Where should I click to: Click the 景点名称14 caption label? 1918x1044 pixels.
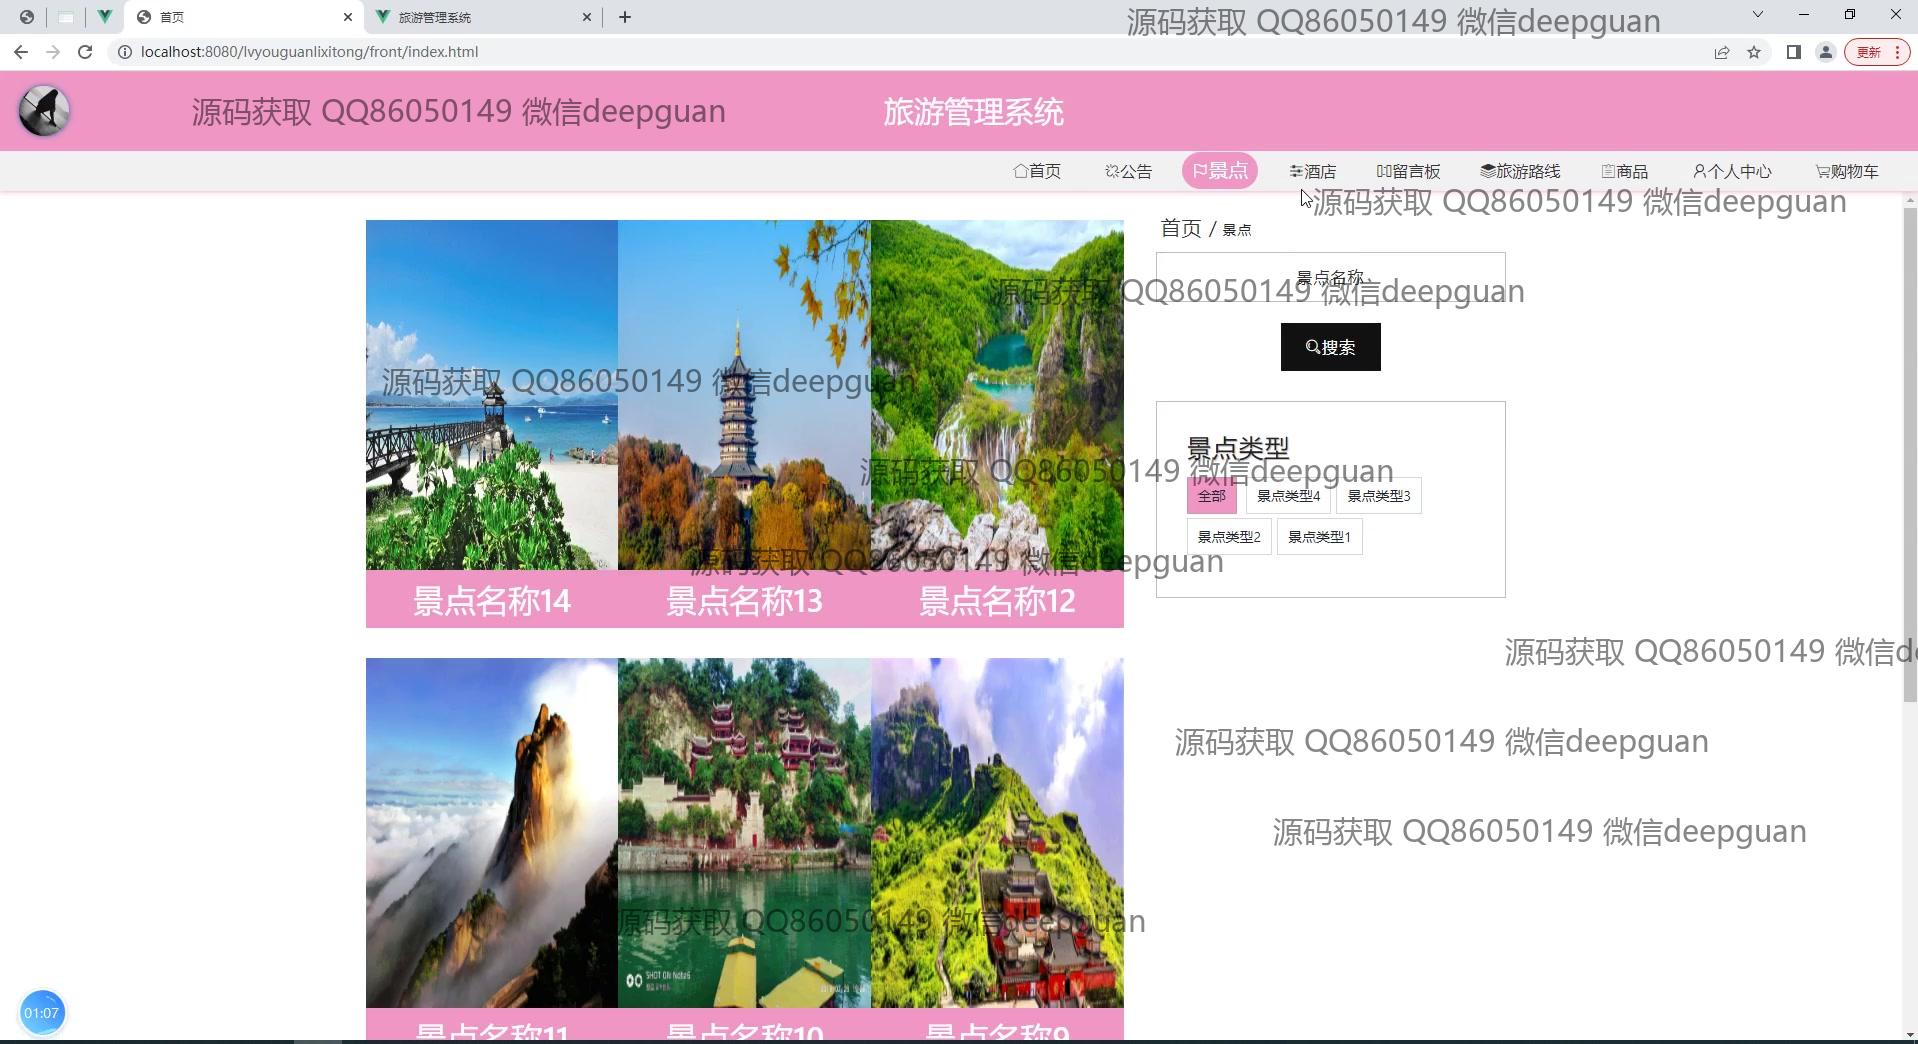pyautogui.click(x=492, y=601)
